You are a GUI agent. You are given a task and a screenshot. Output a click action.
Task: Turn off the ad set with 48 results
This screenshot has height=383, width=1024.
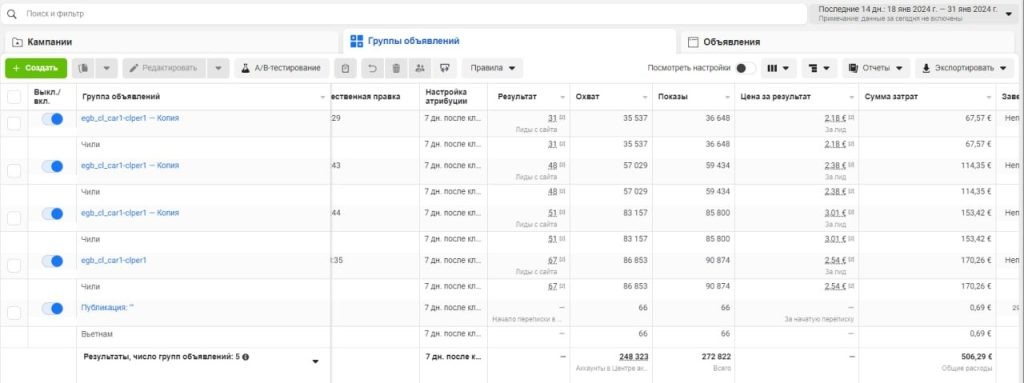[x=52, y=166]
